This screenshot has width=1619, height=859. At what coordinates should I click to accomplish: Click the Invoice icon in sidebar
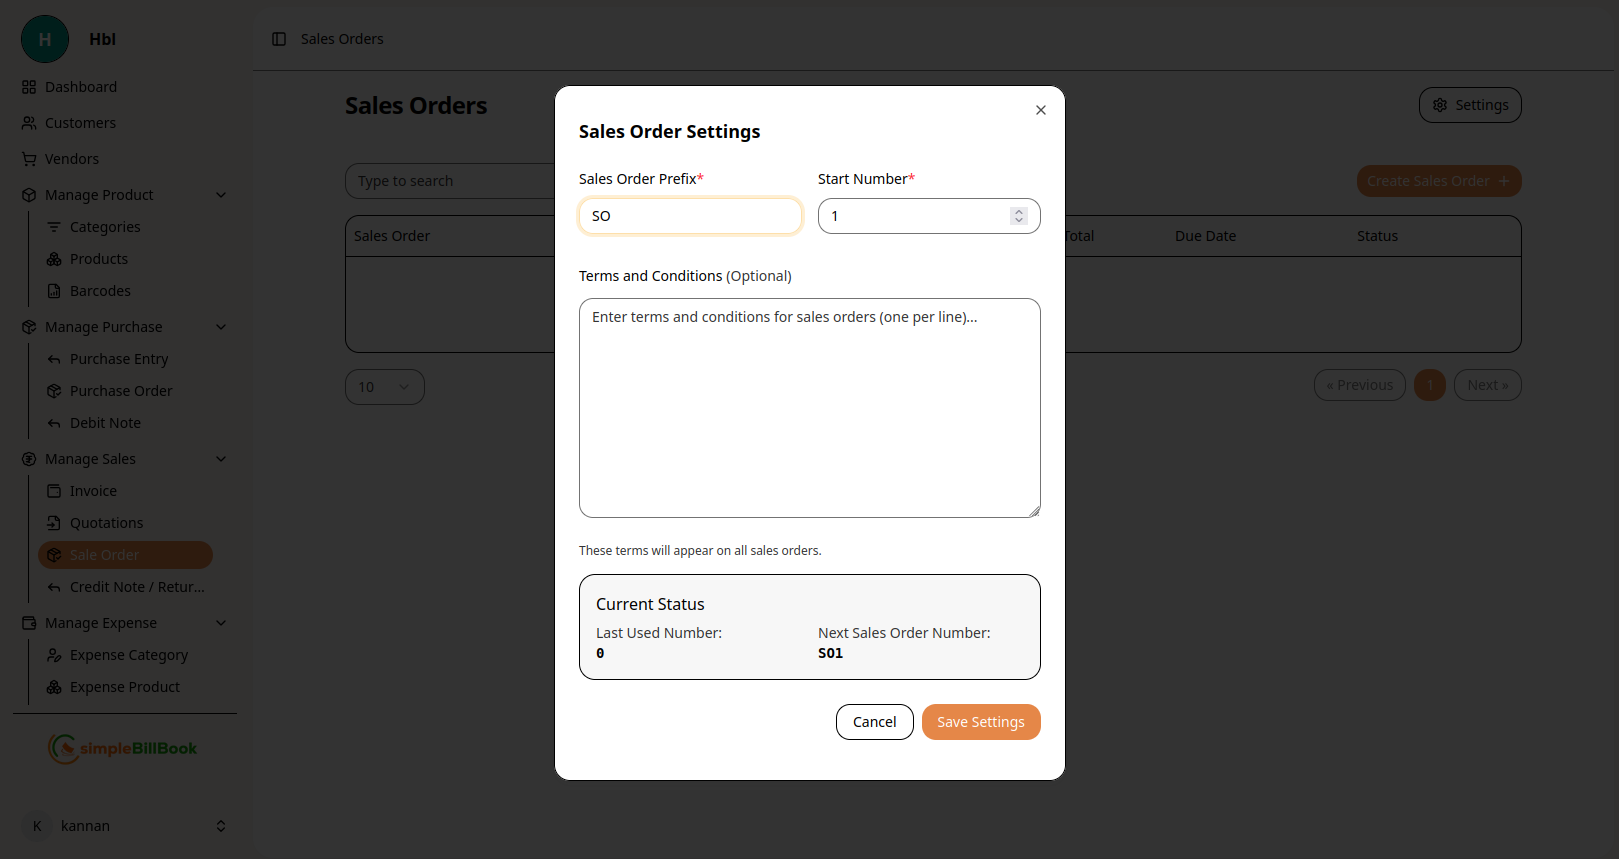(x=54, y=491)
